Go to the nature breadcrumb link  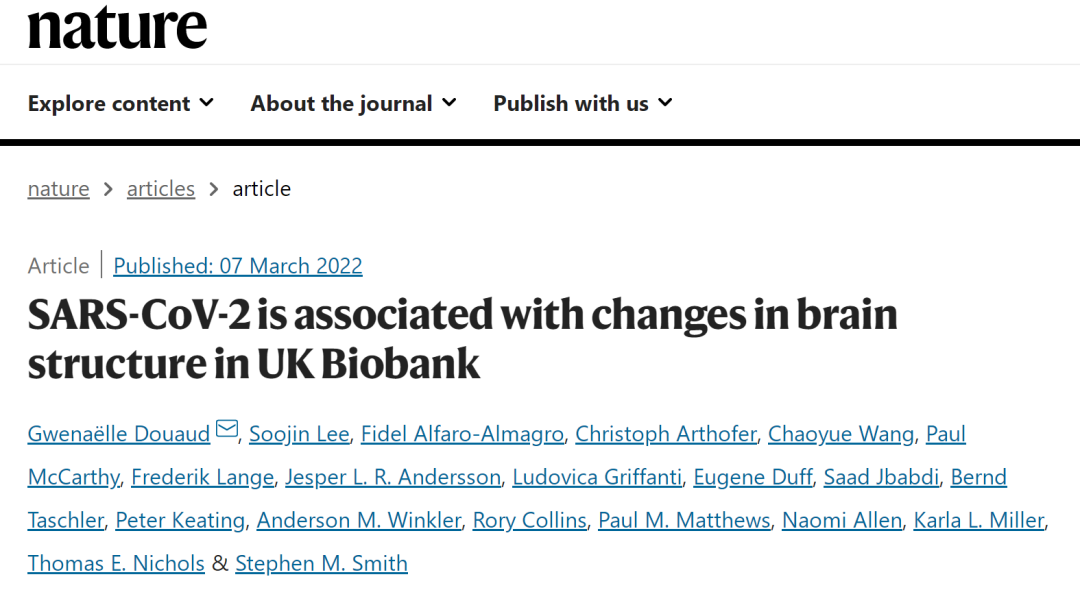[x=58, y=189]
